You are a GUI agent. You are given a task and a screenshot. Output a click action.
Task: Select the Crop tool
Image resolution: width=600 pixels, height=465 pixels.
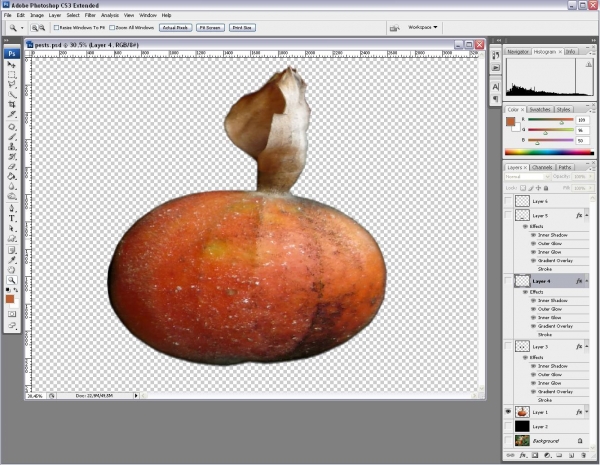pos(12,104)
